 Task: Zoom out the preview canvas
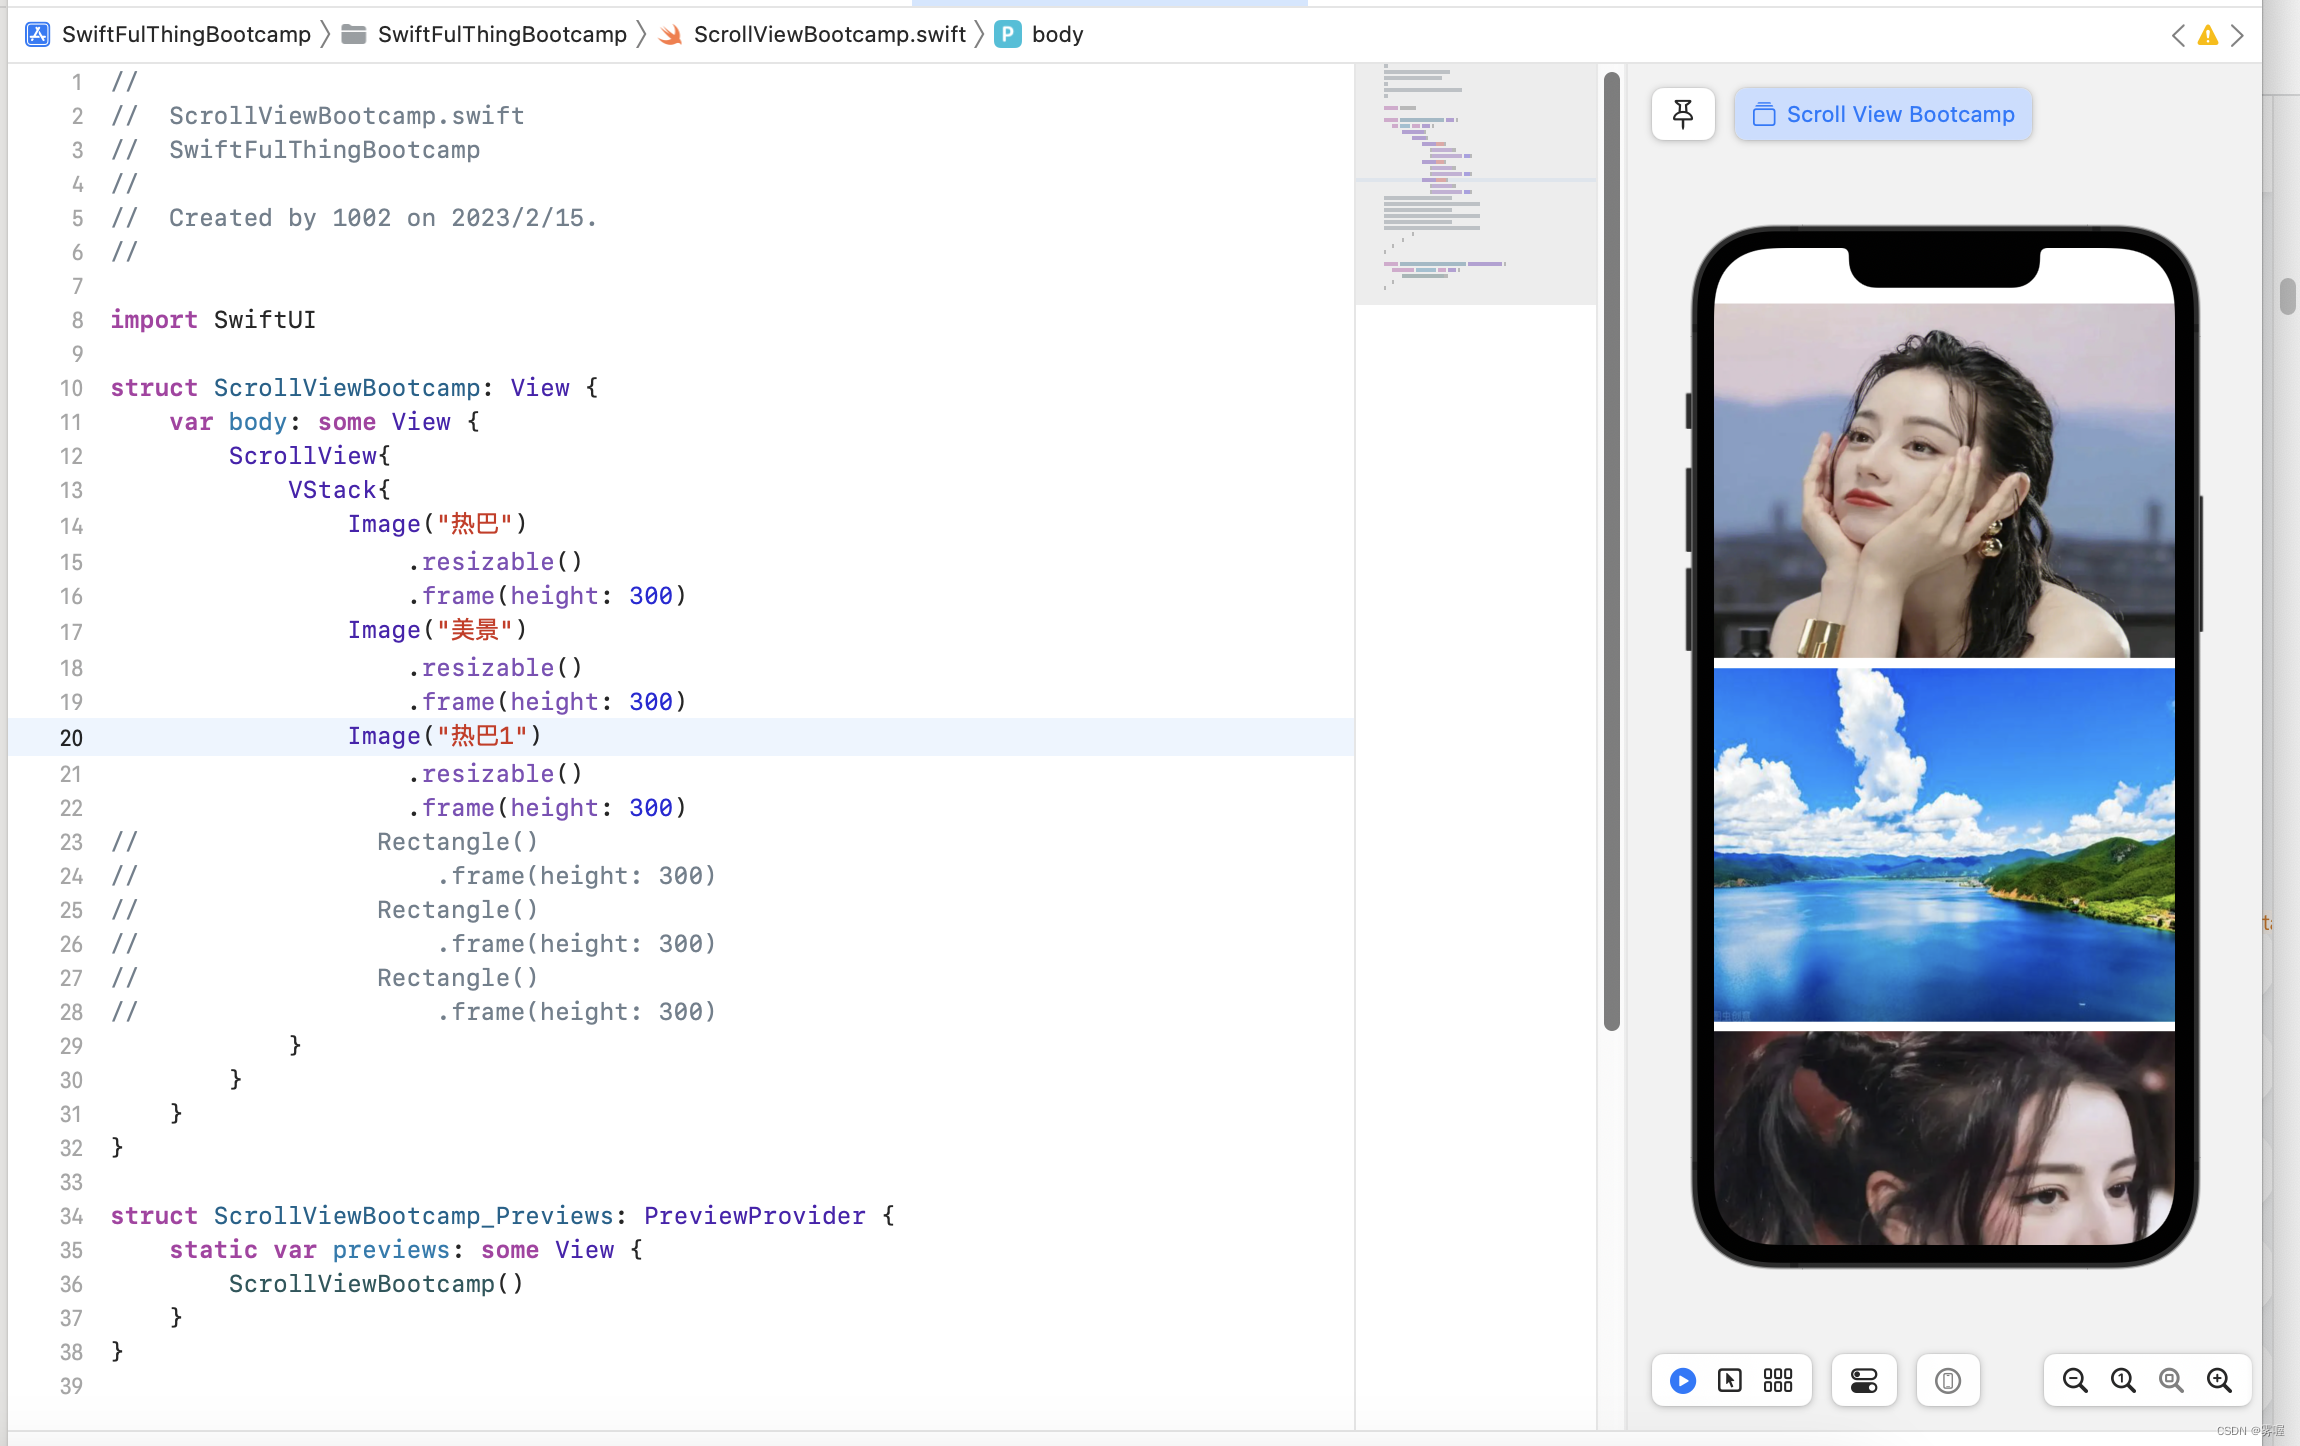(x=2075, y=1381)
